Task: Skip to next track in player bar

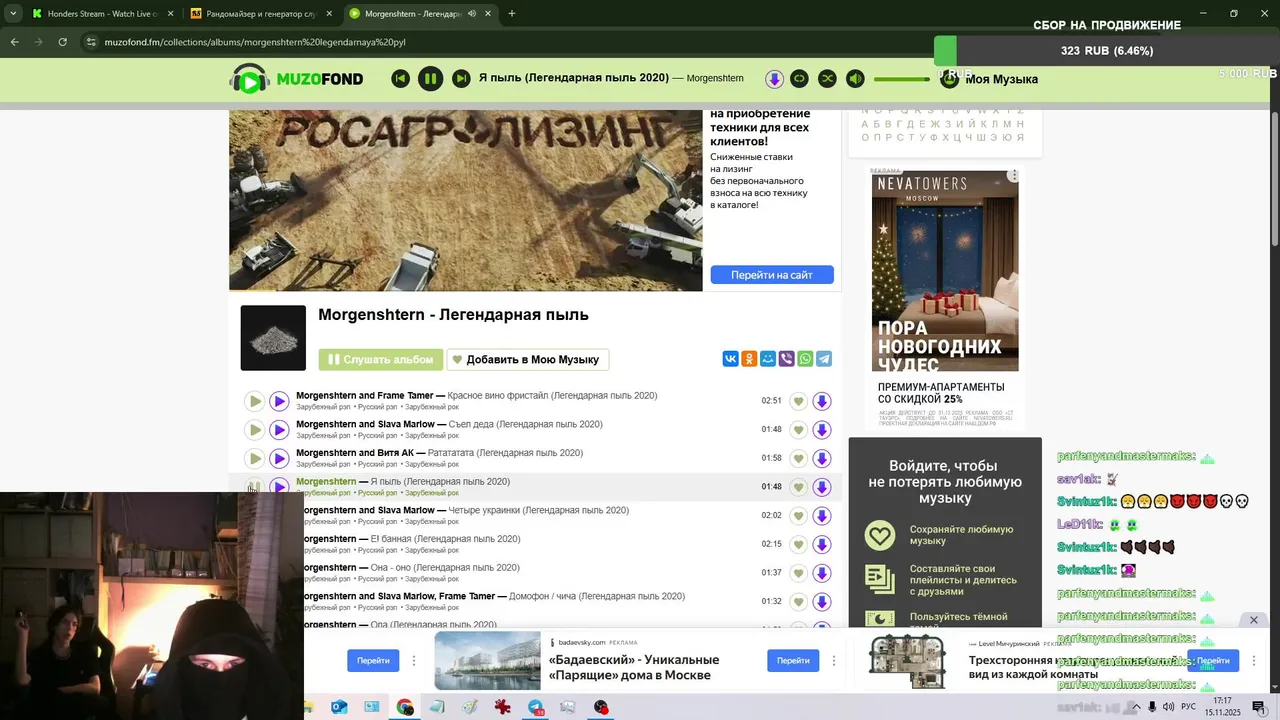Action: (x=461, y=78)
